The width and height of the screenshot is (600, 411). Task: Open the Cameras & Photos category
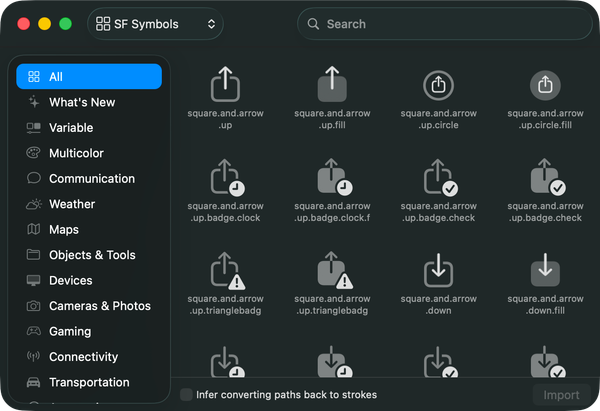point(89,306)
